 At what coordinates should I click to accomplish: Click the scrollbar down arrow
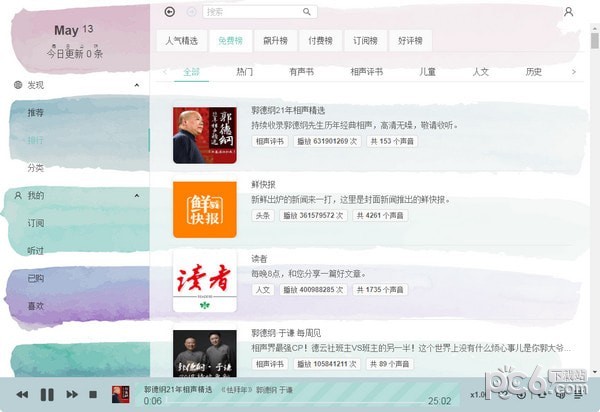coord(595,371)
